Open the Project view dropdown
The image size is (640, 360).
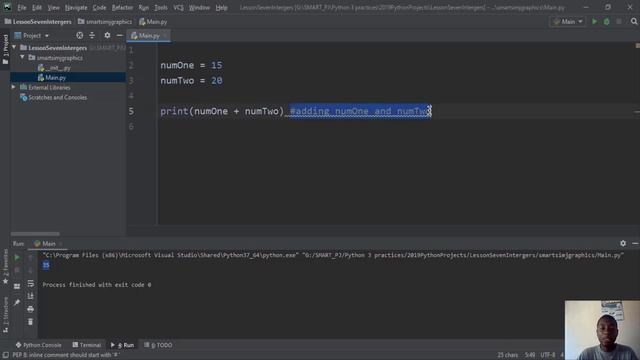[x=32, y=36]
